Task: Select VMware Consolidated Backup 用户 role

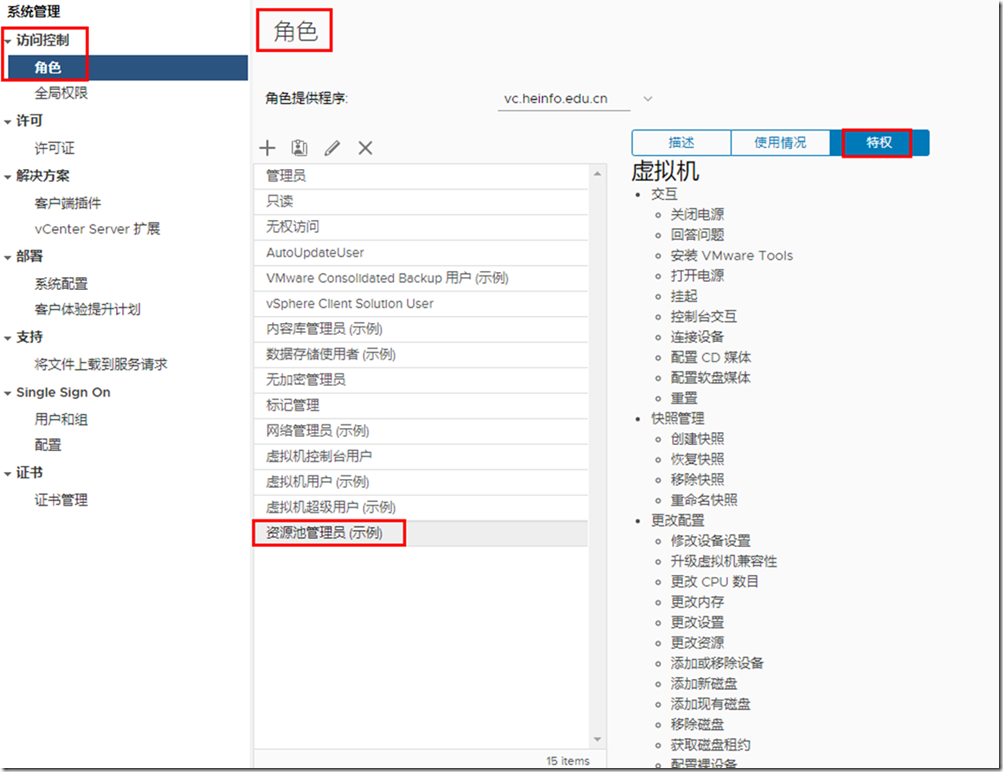Action: (x=421, y=278)
